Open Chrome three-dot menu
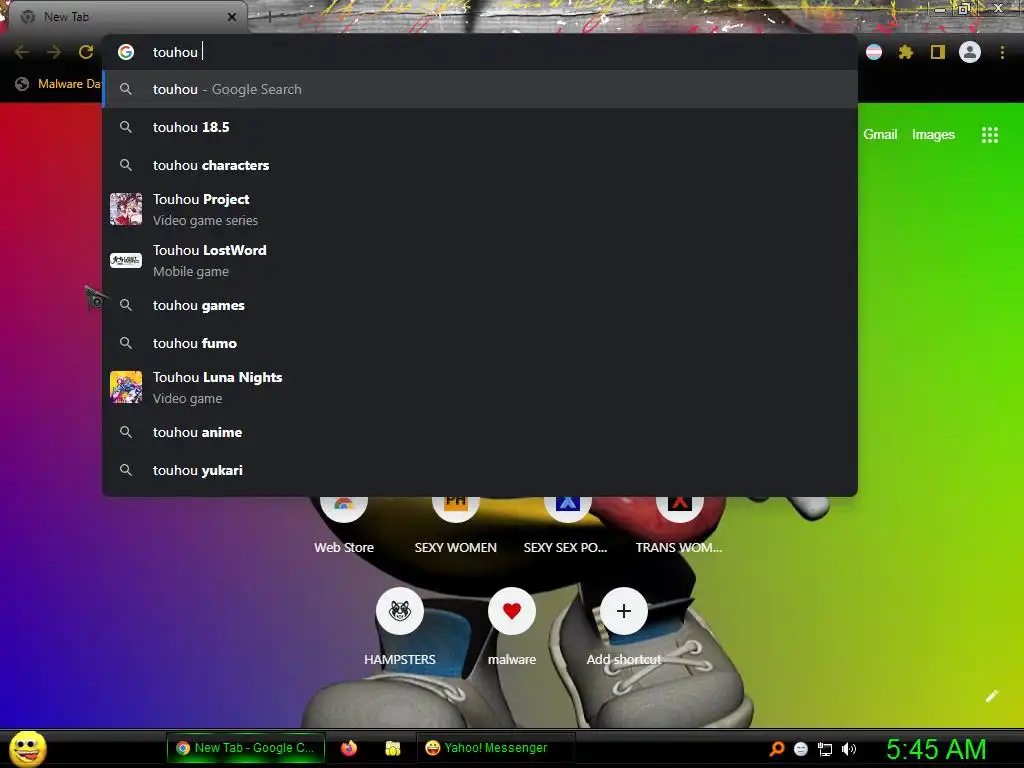Image resolution: width=1024 pixels, height=768 pixels. 1002,52
